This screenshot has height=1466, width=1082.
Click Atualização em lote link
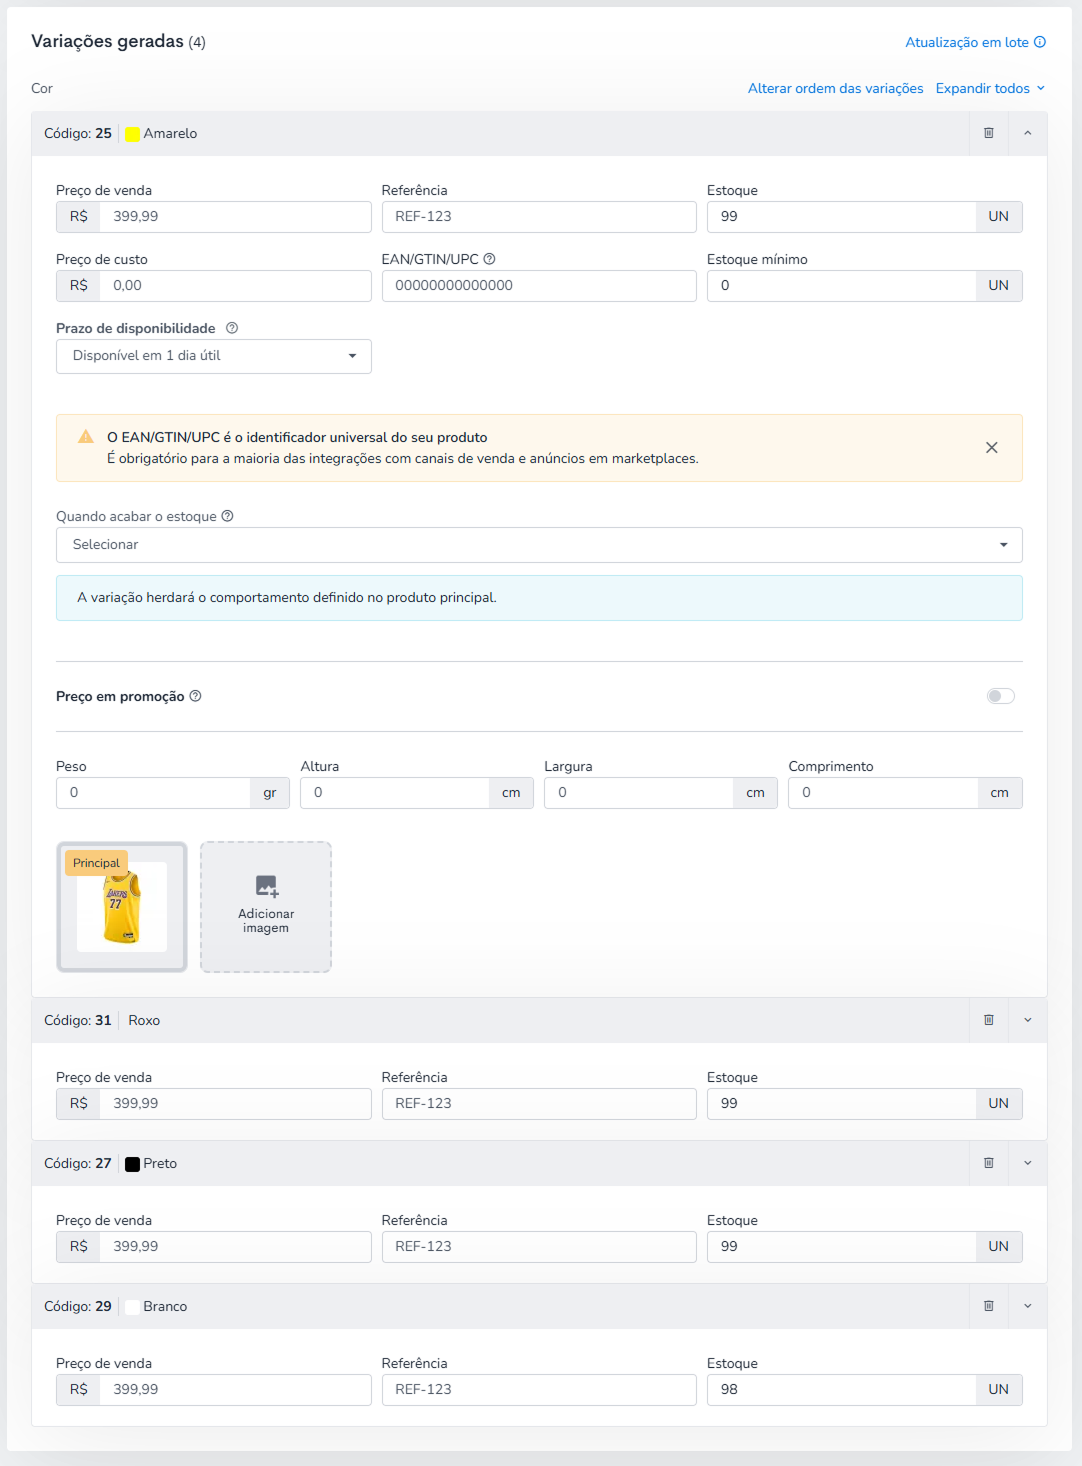tap(967, 42)
